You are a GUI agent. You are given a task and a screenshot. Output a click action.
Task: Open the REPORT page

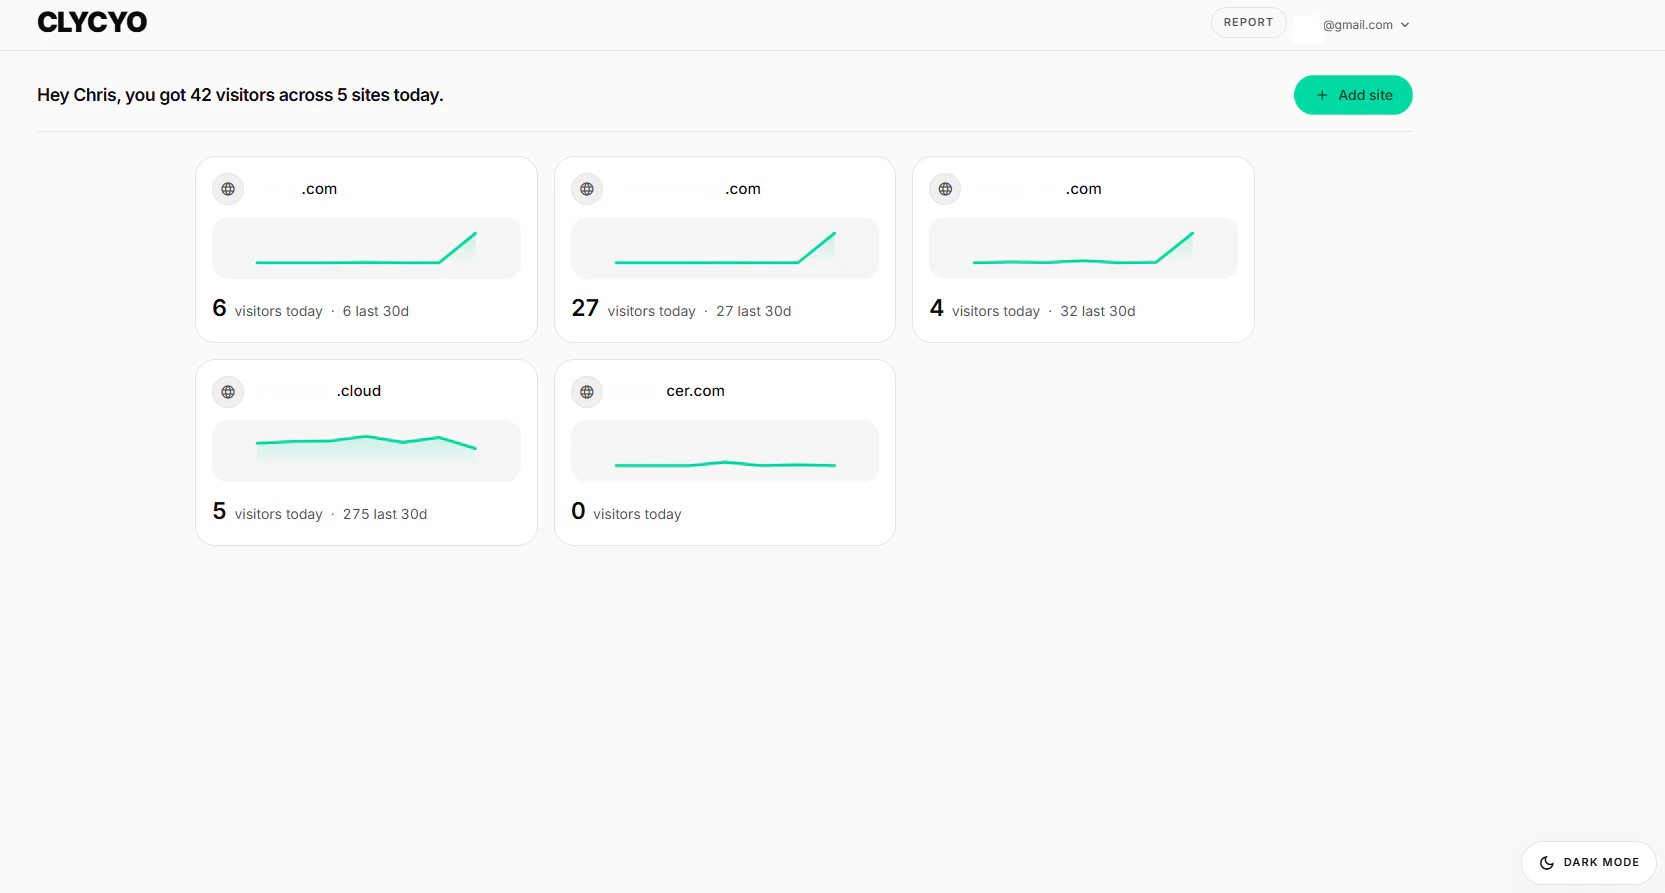point(1248,22)
